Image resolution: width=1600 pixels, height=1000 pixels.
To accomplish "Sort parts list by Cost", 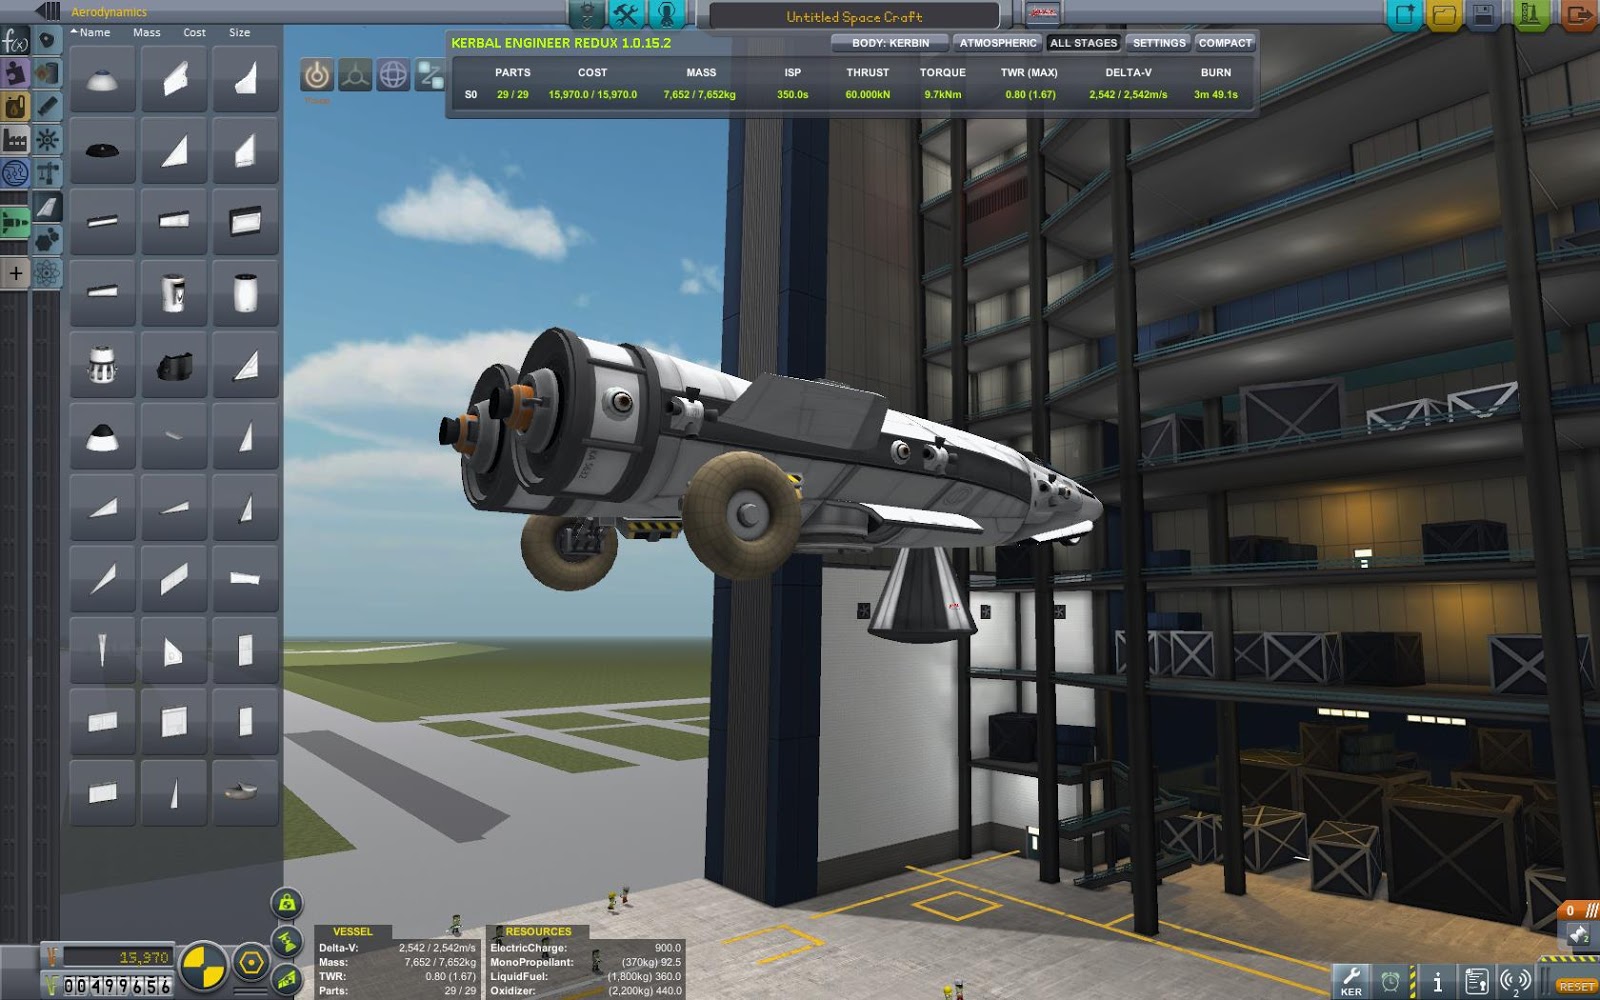I will tap(194, 32).
